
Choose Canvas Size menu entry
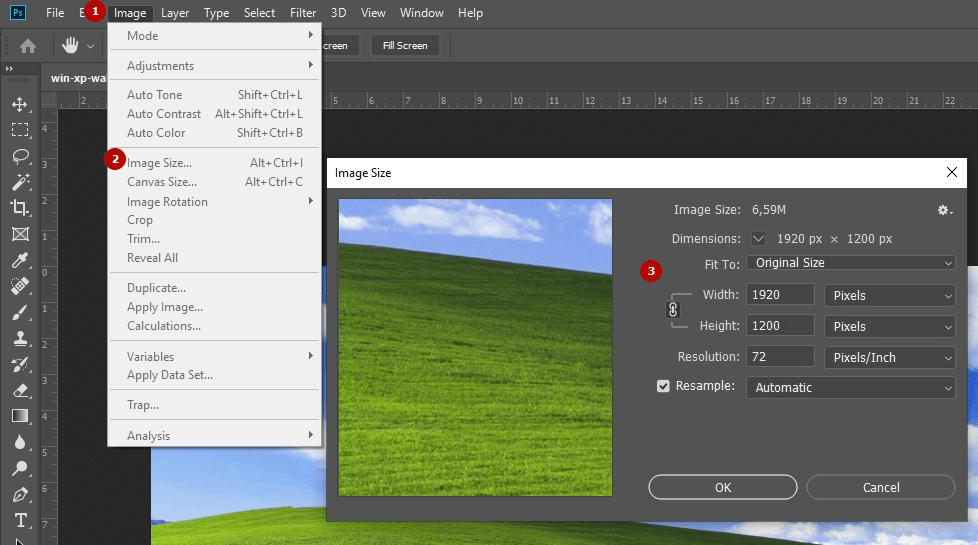(215, 181)
